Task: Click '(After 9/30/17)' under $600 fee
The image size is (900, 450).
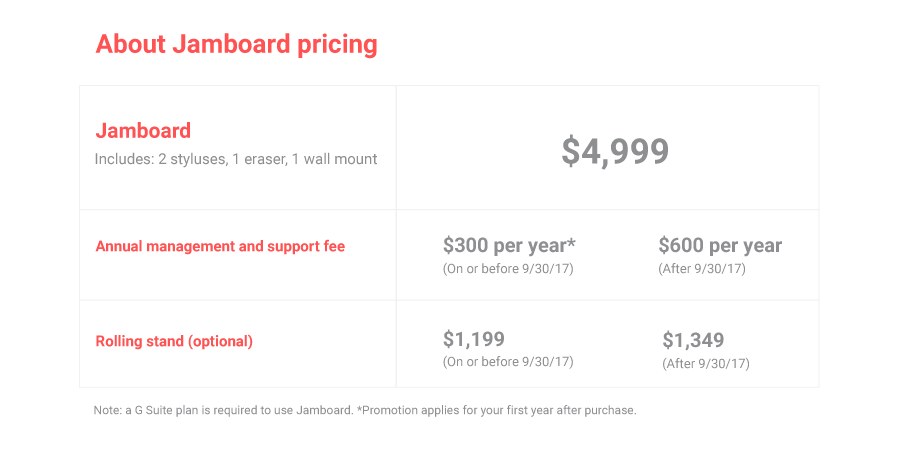Action: [704, 269]
